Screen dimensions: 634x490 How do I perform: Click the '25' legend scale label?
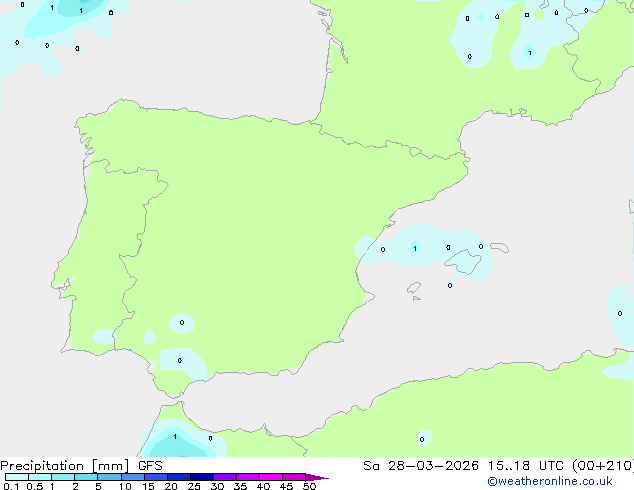(x=194, y=486)
